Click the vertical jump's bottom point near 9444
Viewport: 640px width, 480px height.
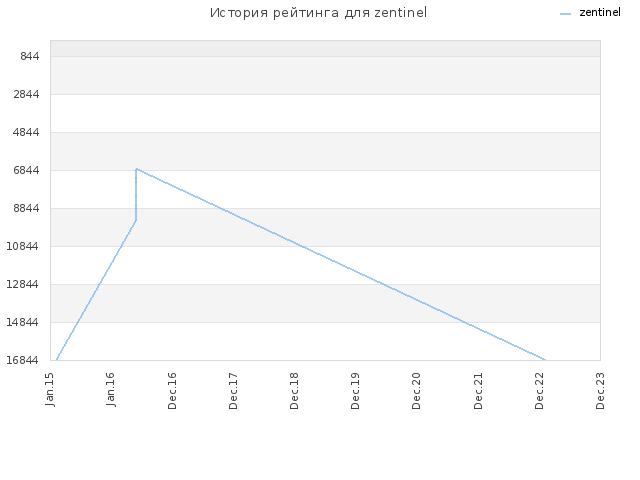[136, 220]
